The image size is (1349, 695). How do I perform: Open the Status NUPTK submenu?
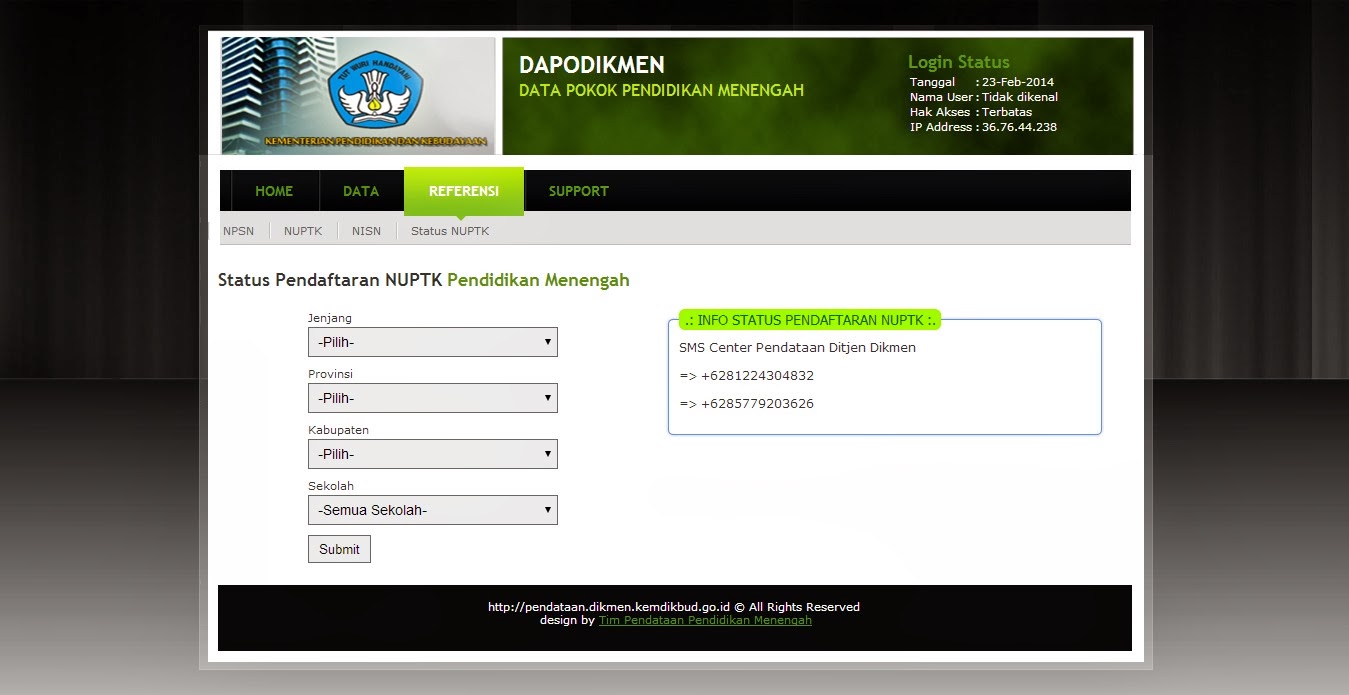pos(450,231)
